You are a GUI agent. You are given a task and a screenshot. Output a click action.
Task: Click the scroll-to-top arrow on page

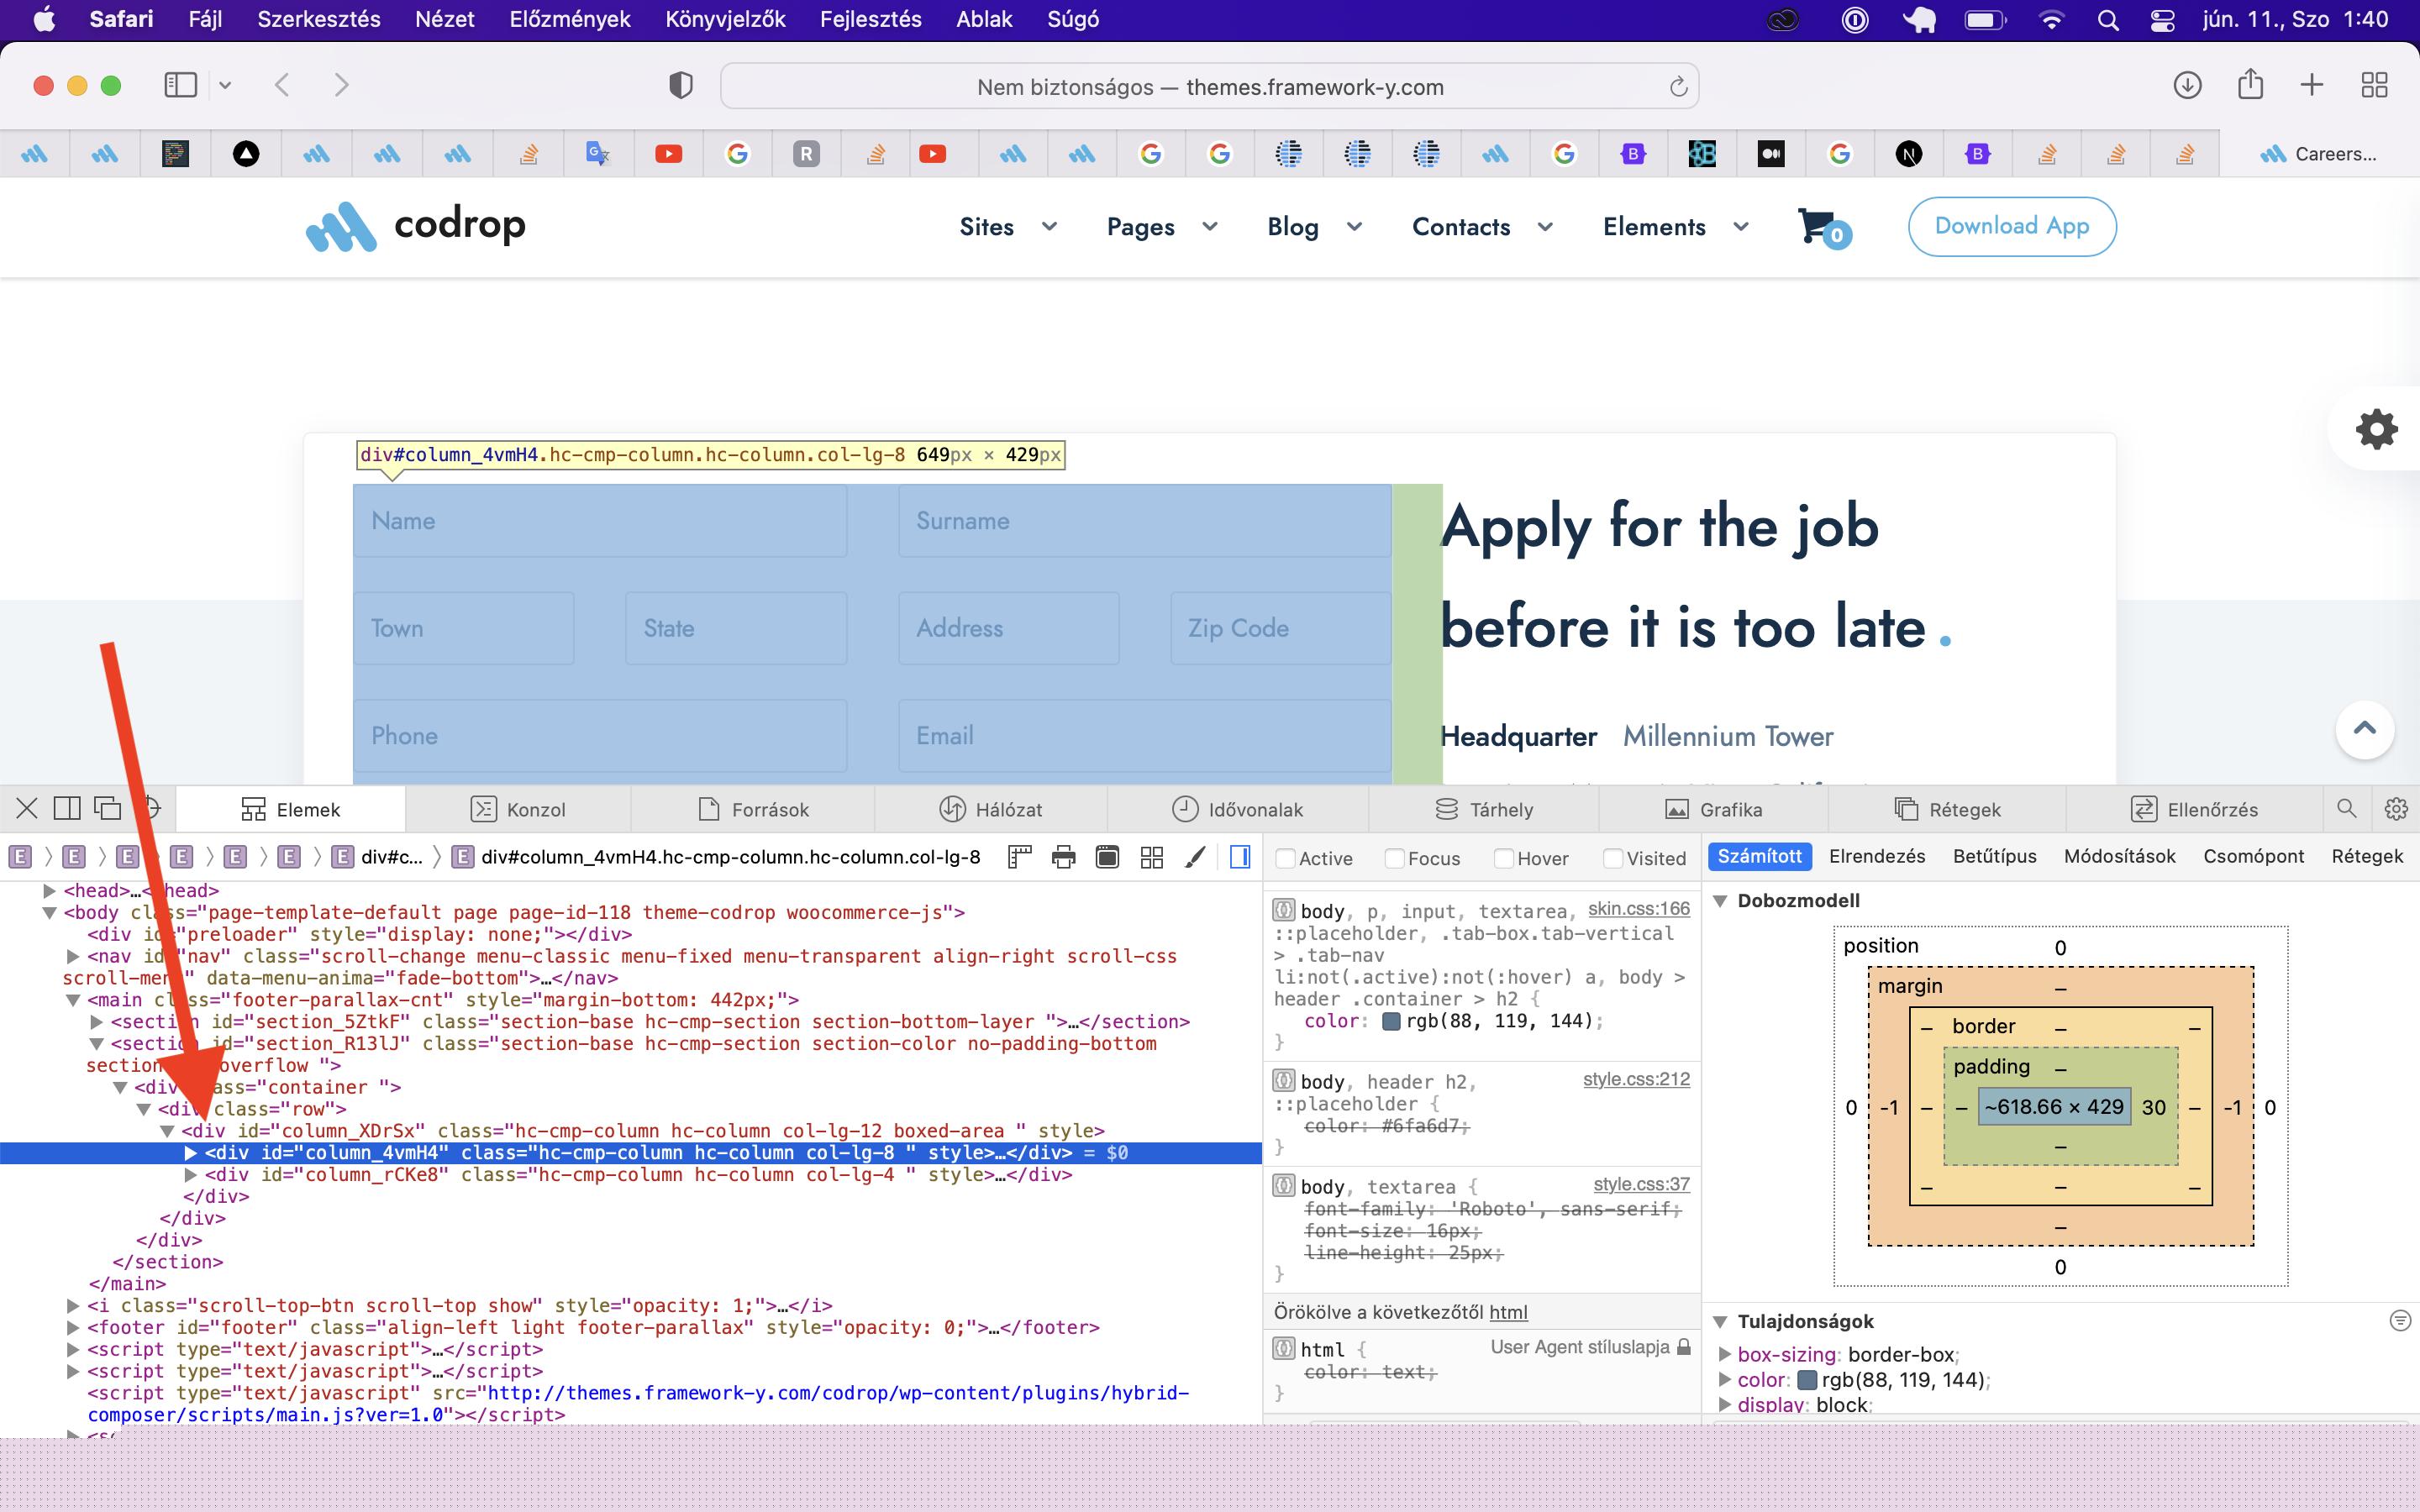(x=2364, y=728)
